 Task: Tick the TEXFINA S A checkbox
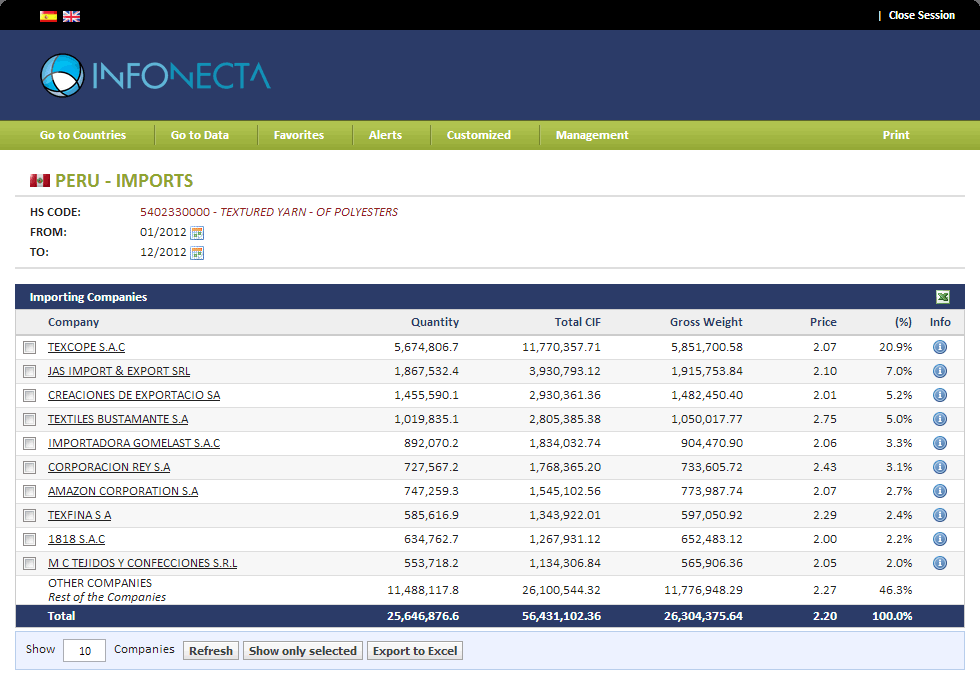pyautogui.click(x=29, y=516)
